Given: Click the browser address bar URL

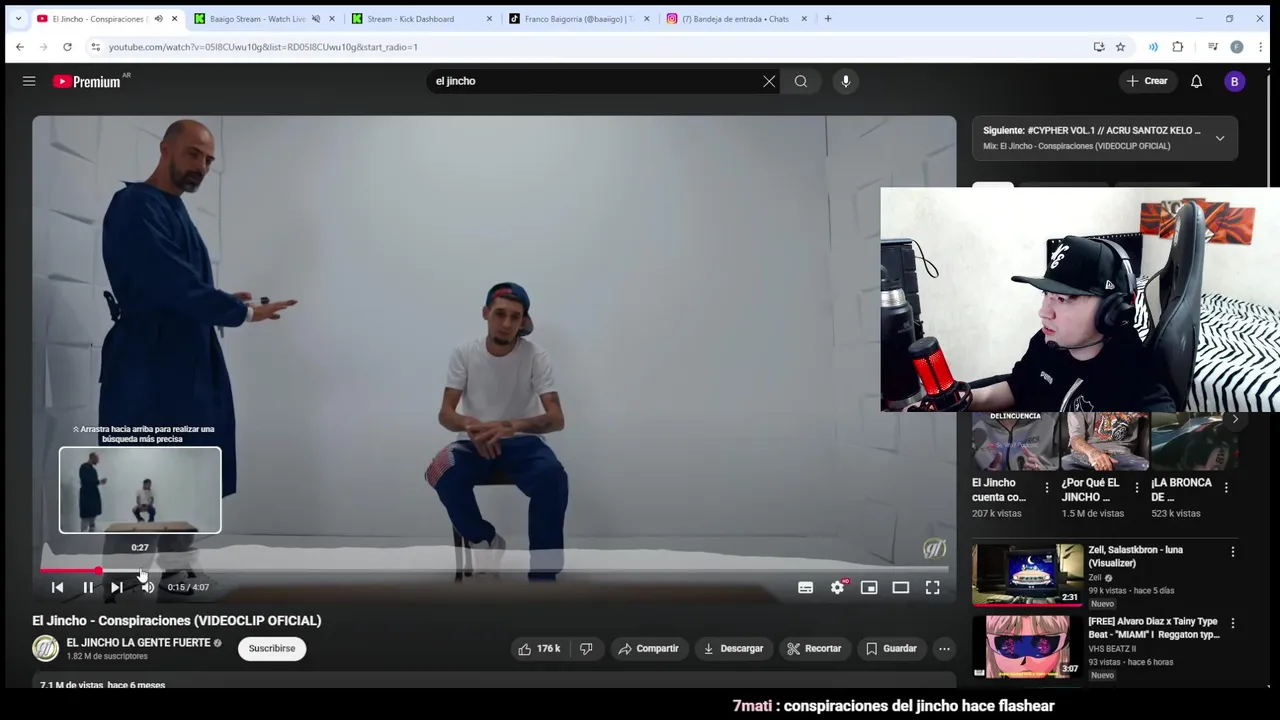Looking at the screenshot, I should tap(263, 47).
